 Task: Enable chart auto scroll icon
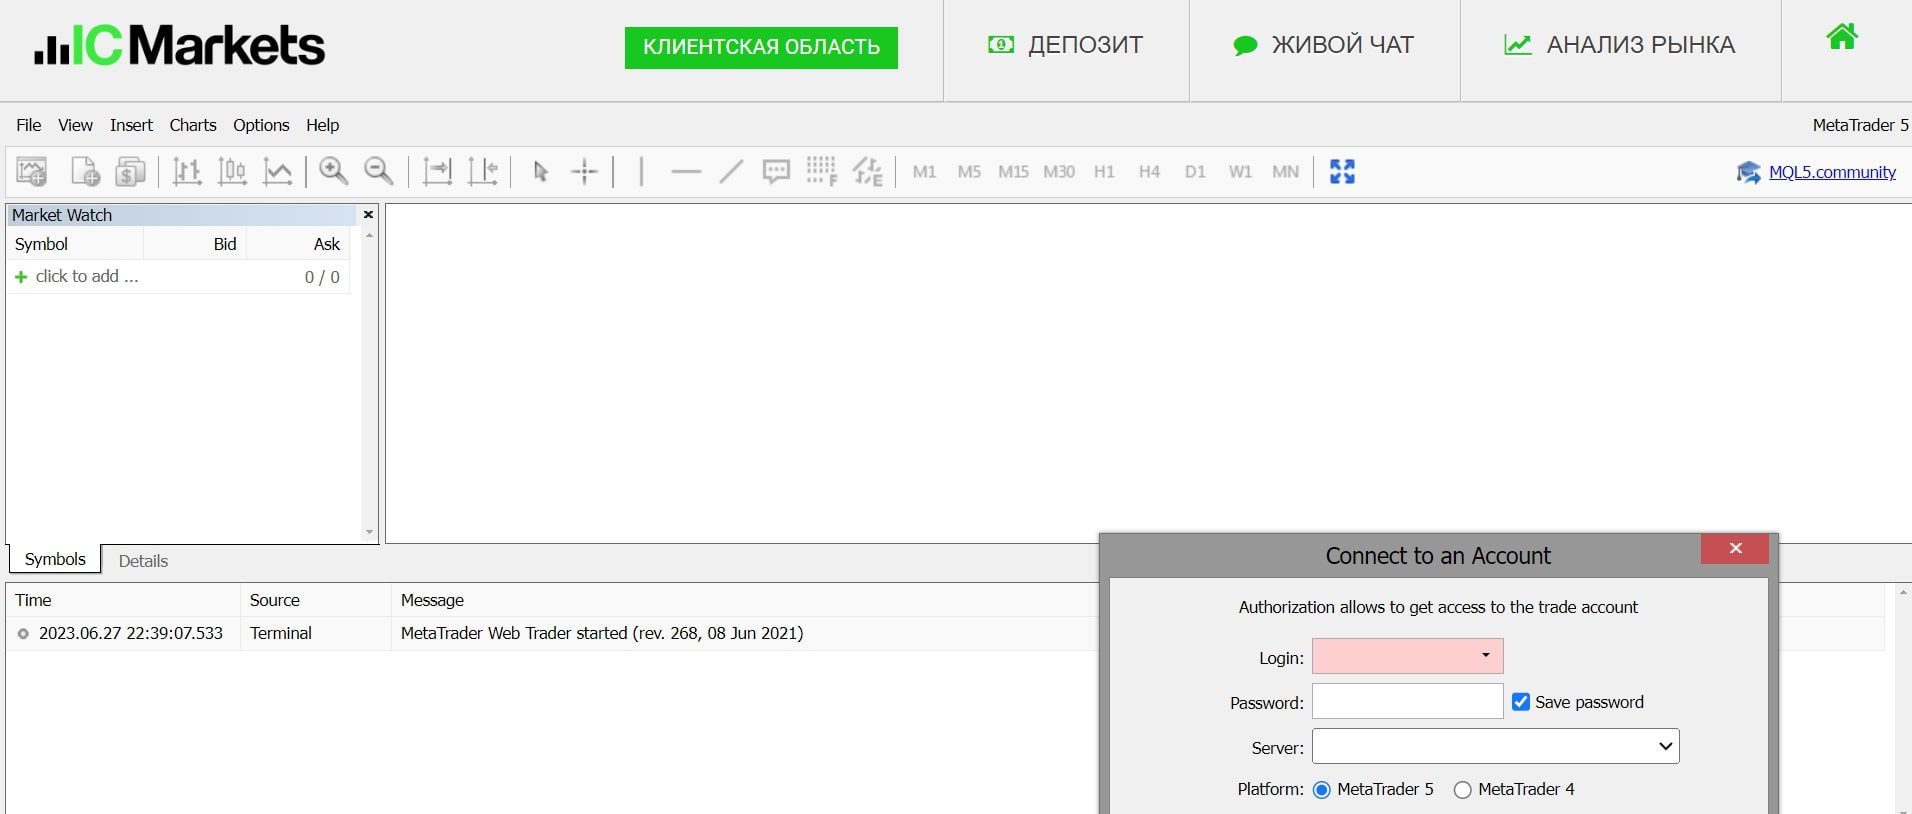[437, 172]
